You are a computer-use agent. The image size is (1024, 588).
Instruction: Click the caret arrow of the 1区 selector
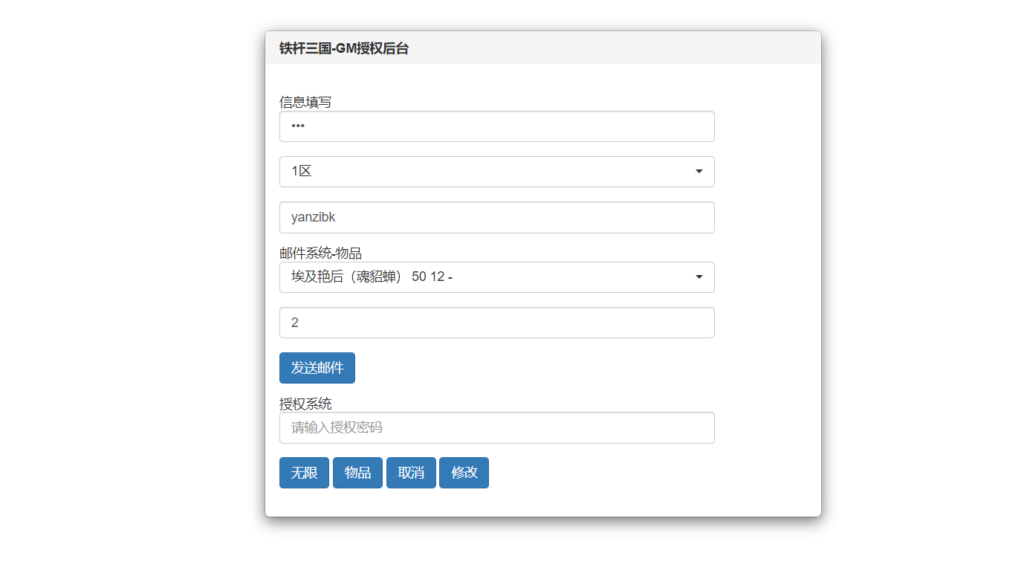coord(699,172)
